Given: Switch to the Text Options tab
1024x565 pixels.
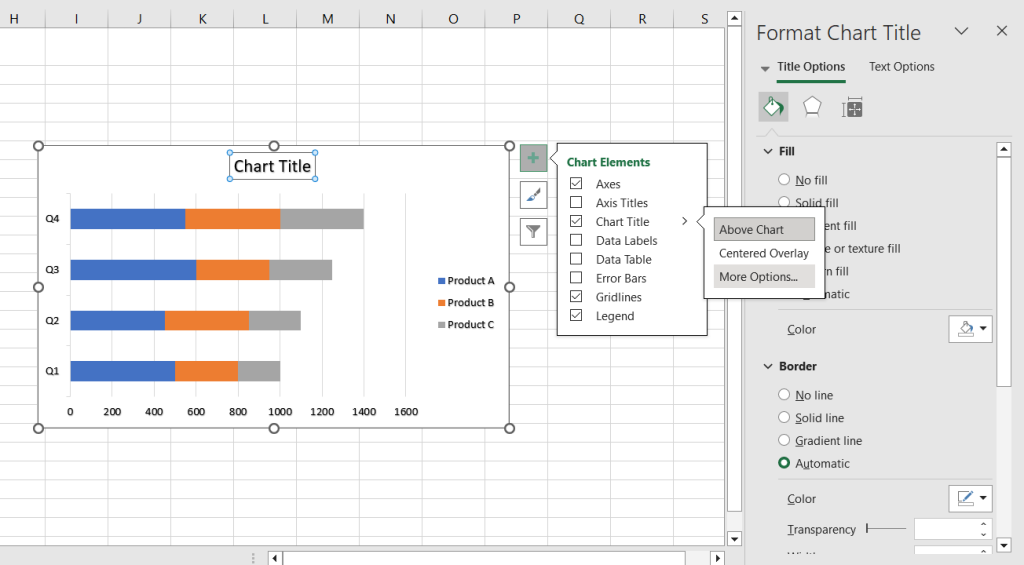Looking at the screenshot, I should pyautogui.click(x=901, y=67).
